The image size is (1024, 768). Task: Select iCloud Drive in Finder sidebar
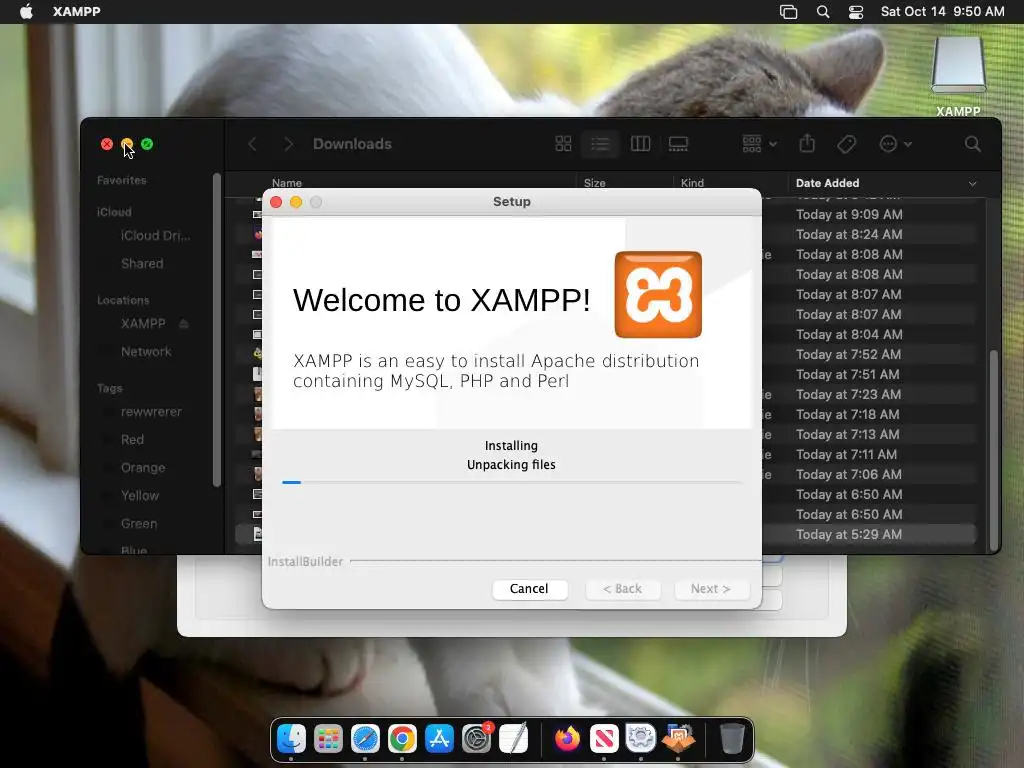(155, 236)
